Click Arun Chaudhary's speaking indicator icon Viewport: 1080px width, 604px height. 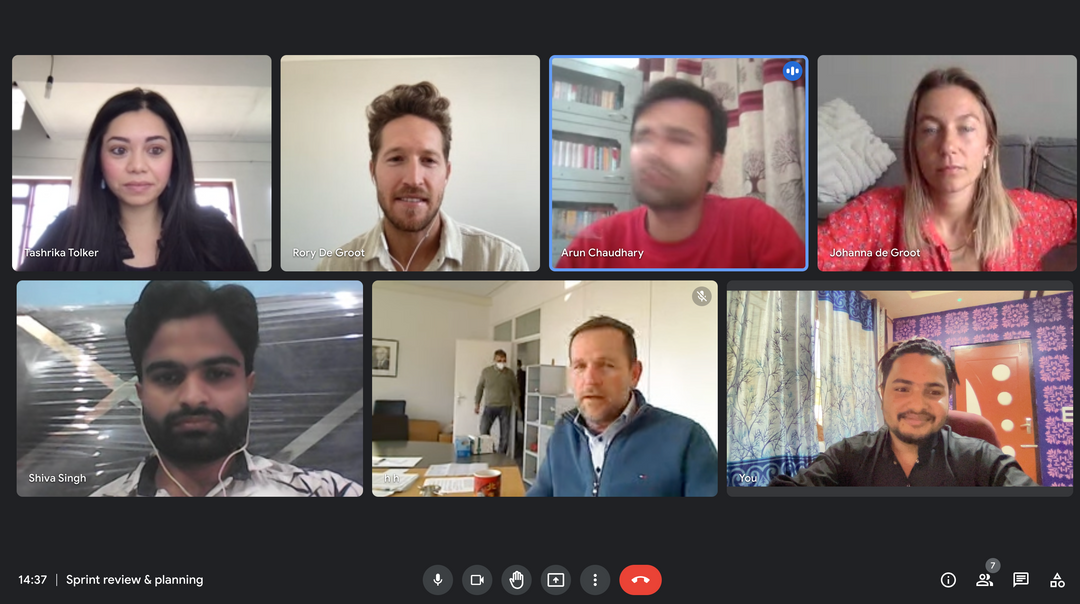point(792,71)
